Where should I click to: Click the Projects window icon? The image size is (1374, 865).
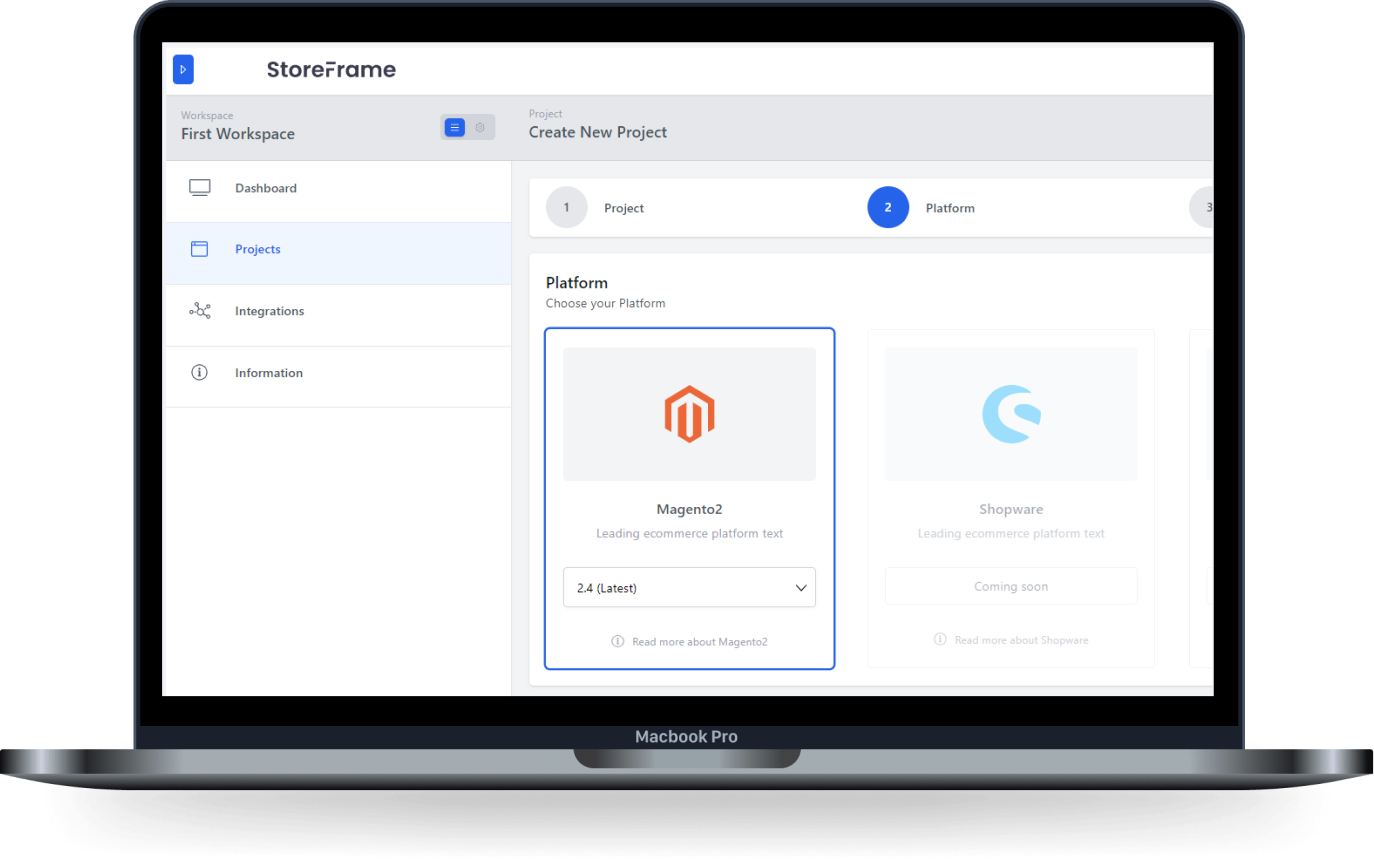point(200,249)
